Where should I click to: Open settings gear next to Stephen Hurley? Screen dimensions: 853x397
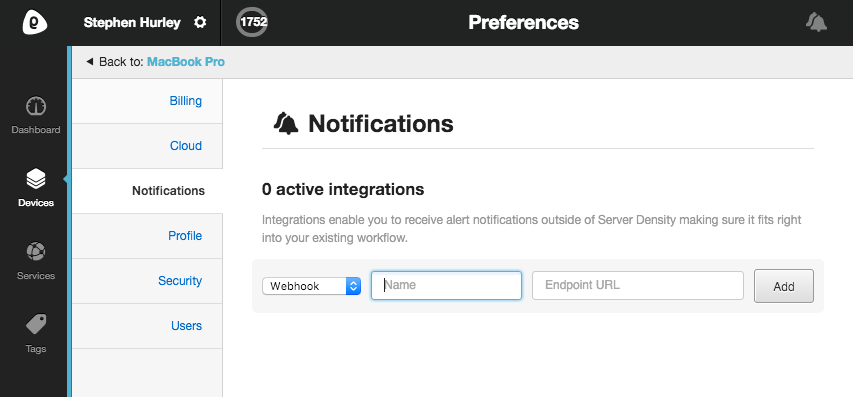[x=200, y=23]
